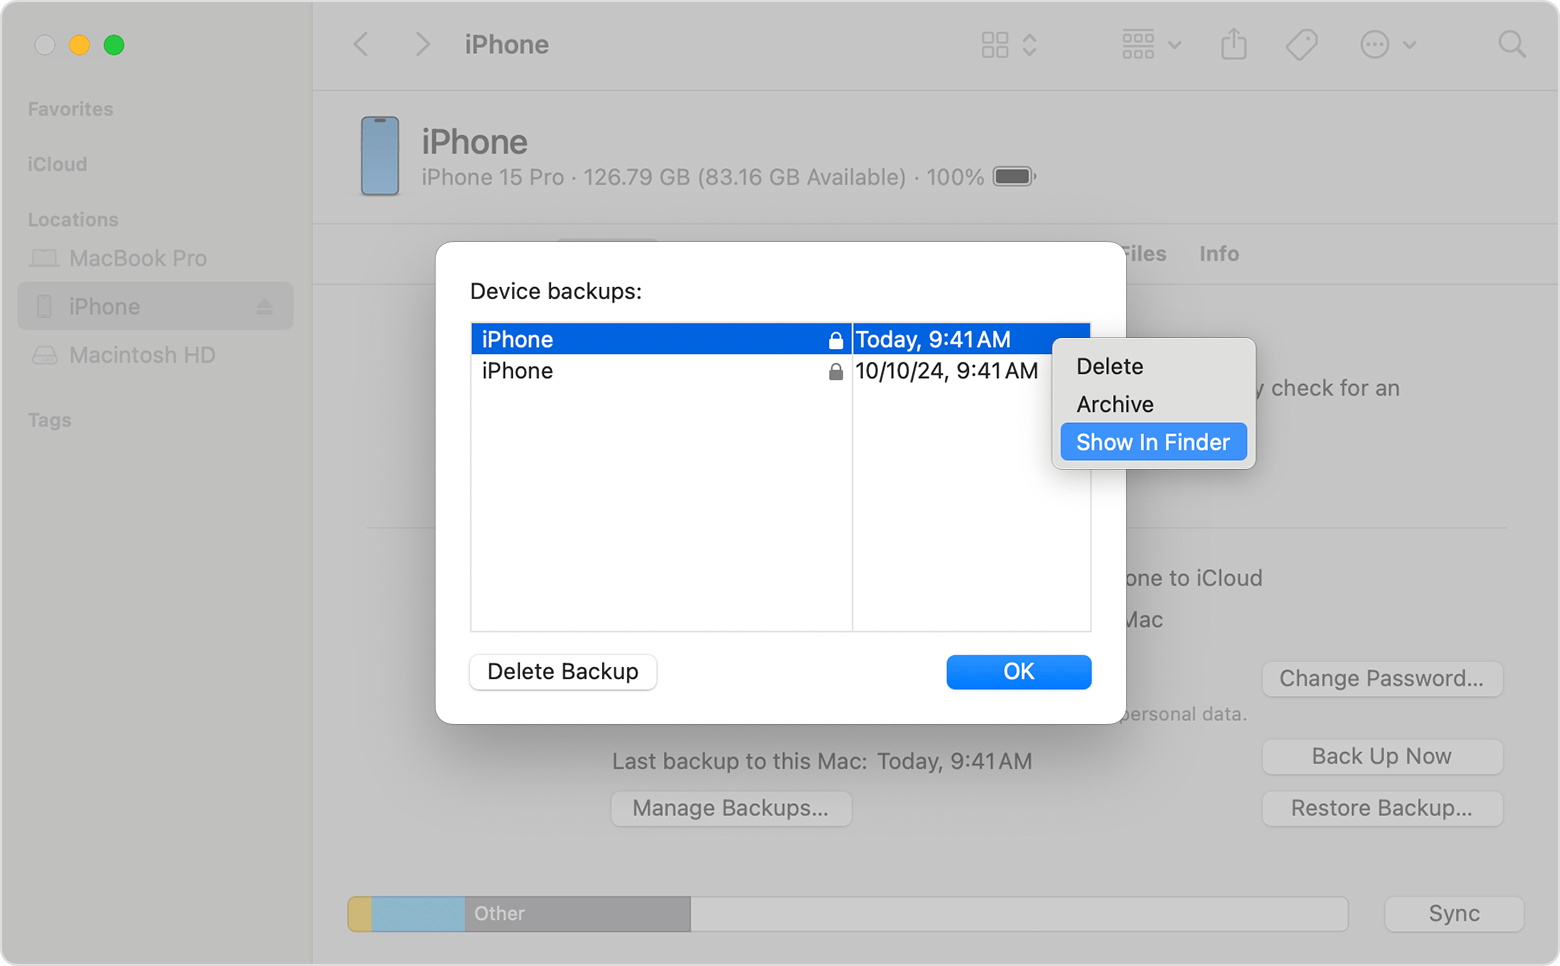Open the view mode up-down chevrons
1560x966 pixels.
[x=1029, y=44]
